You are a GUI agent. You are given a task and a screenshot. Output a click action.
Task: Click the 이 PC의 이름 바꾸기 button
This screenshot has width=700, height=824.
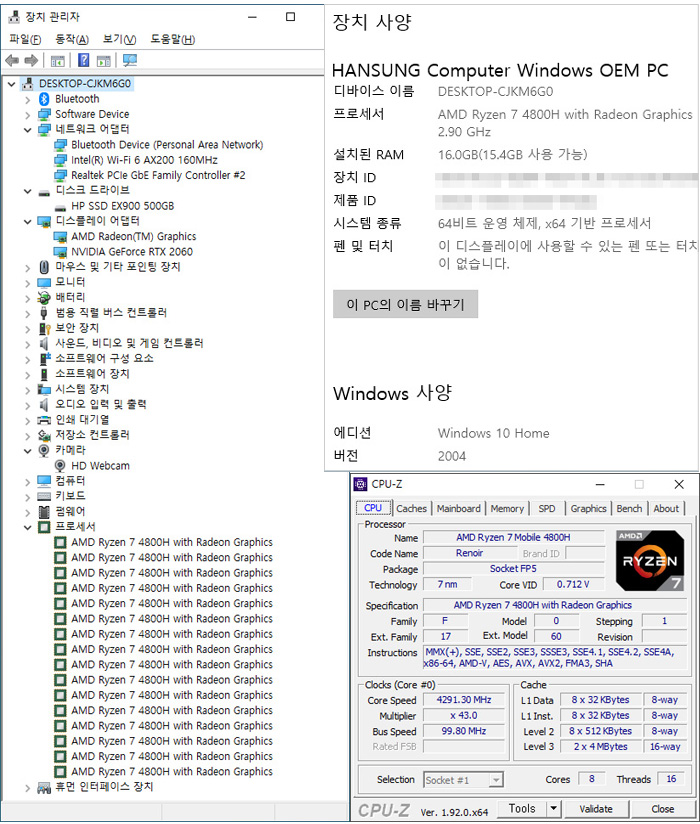coord(405,304)
